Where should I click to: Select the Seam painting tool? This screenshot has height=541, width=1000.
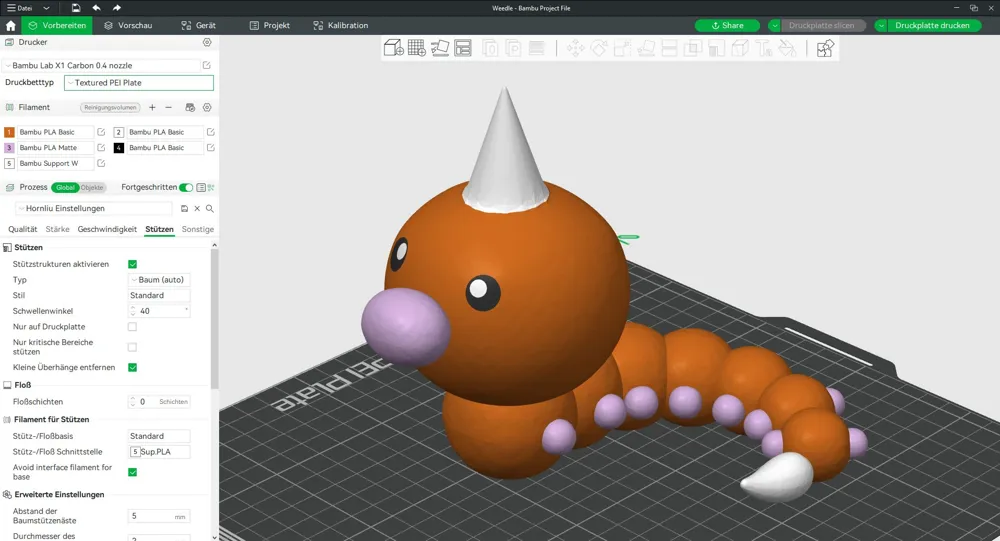click(740, 48)
